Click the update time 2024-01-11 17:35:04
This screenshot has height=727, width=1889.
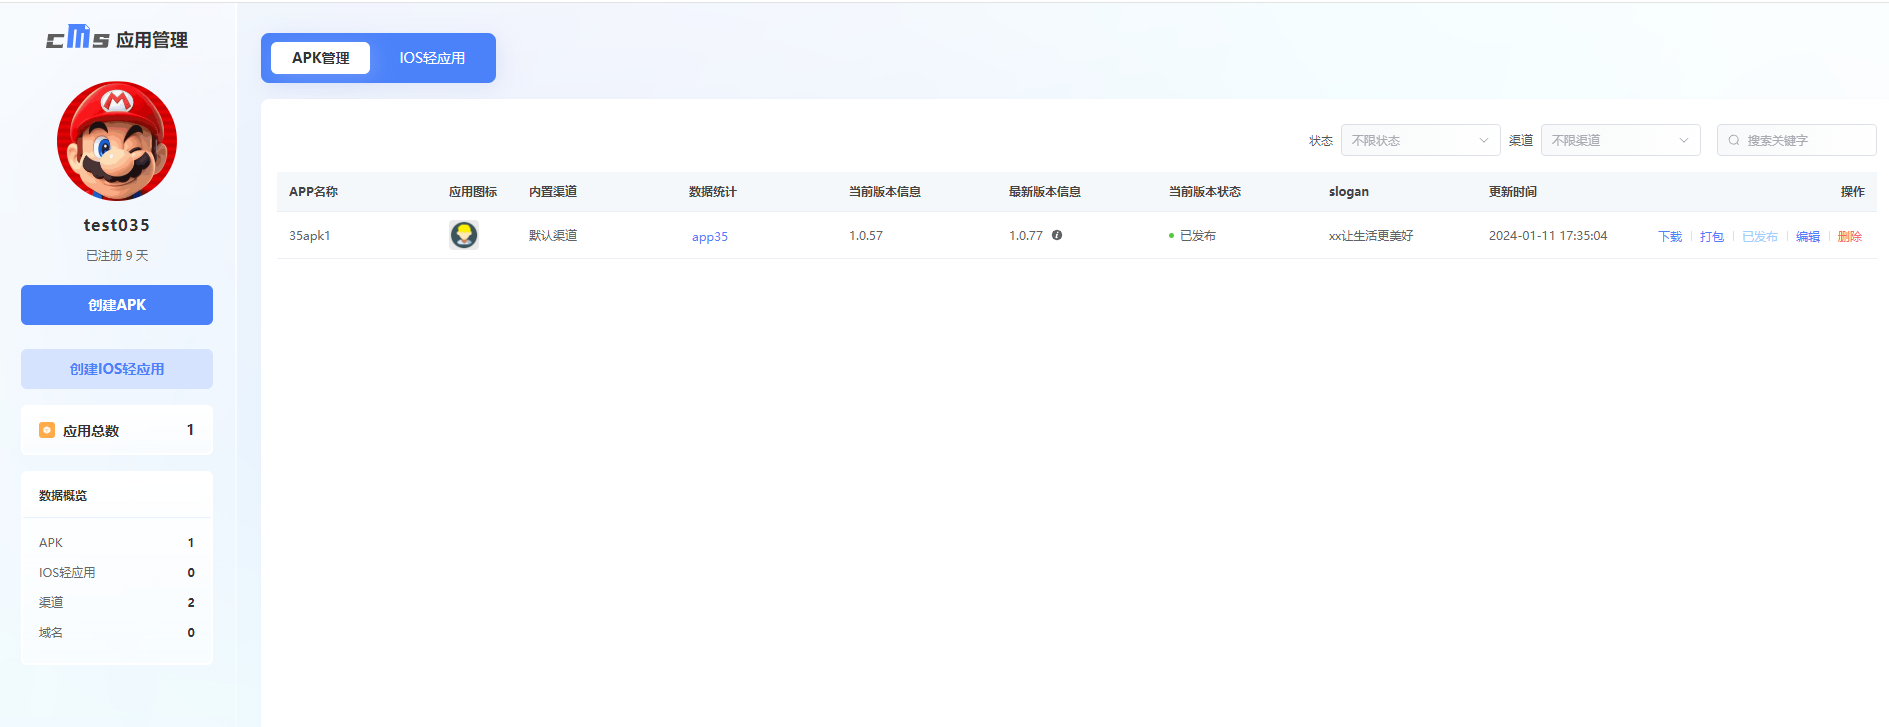pos(1548,236)
